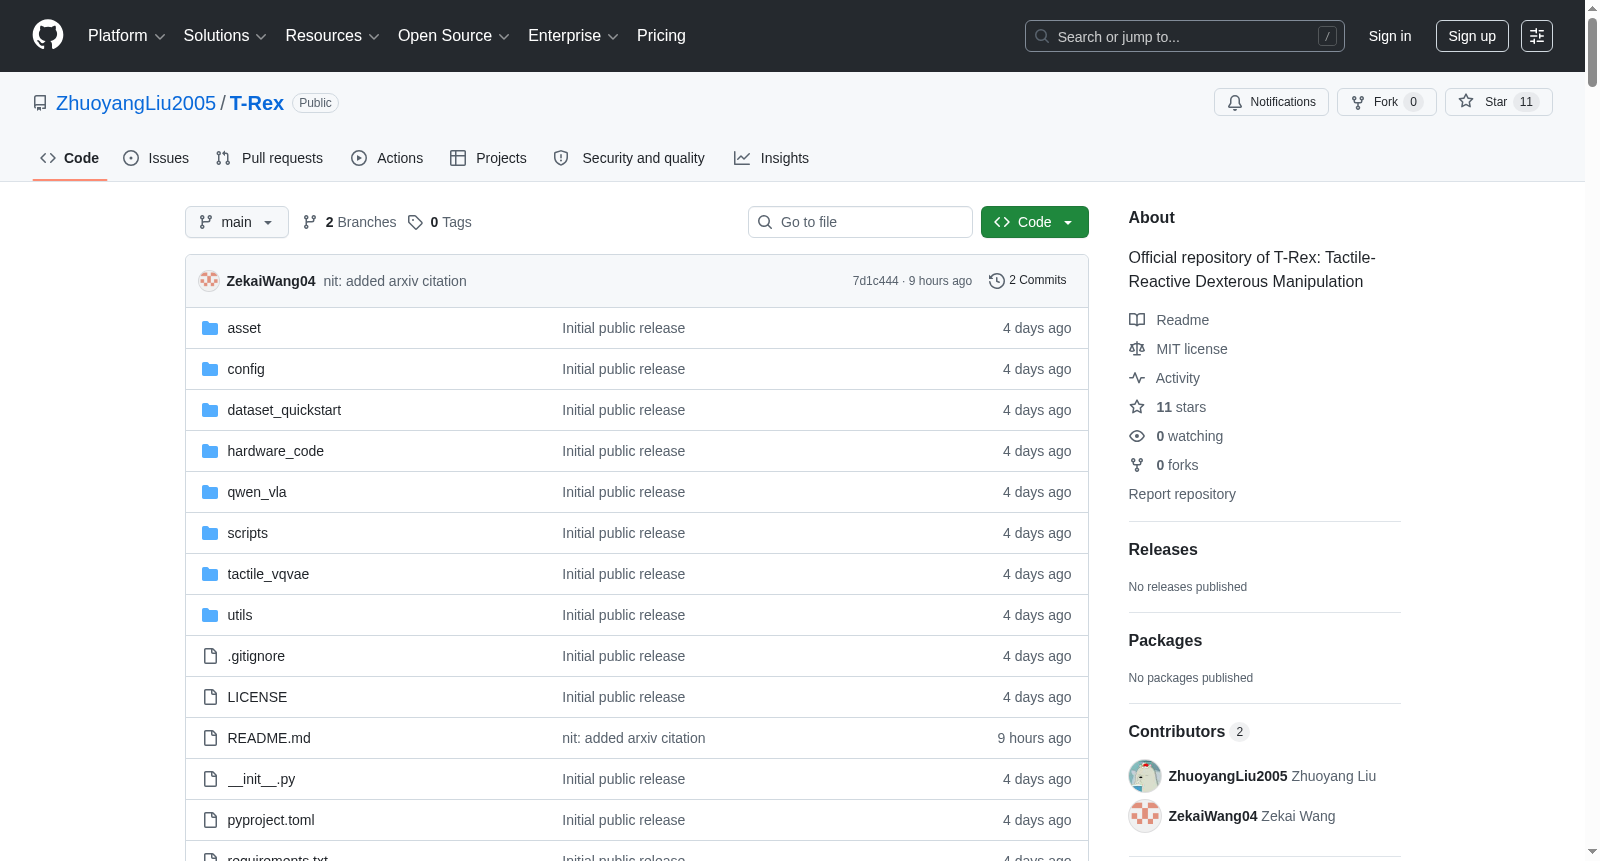This screenshot has height=861, width=1600.
Task: Open the README.md file
Action: [269, 738]
